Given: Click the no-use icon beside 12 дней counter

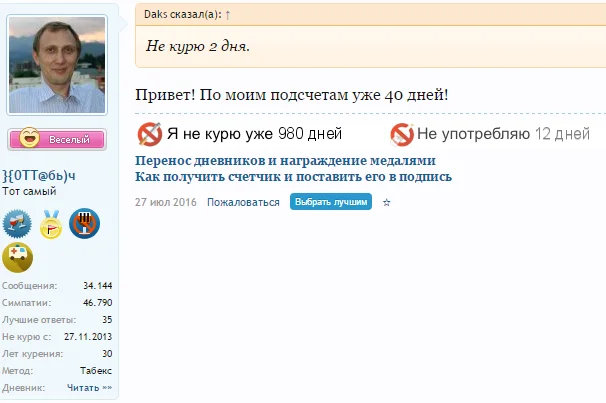Looking at the screenshot, I should click(402, 134).
